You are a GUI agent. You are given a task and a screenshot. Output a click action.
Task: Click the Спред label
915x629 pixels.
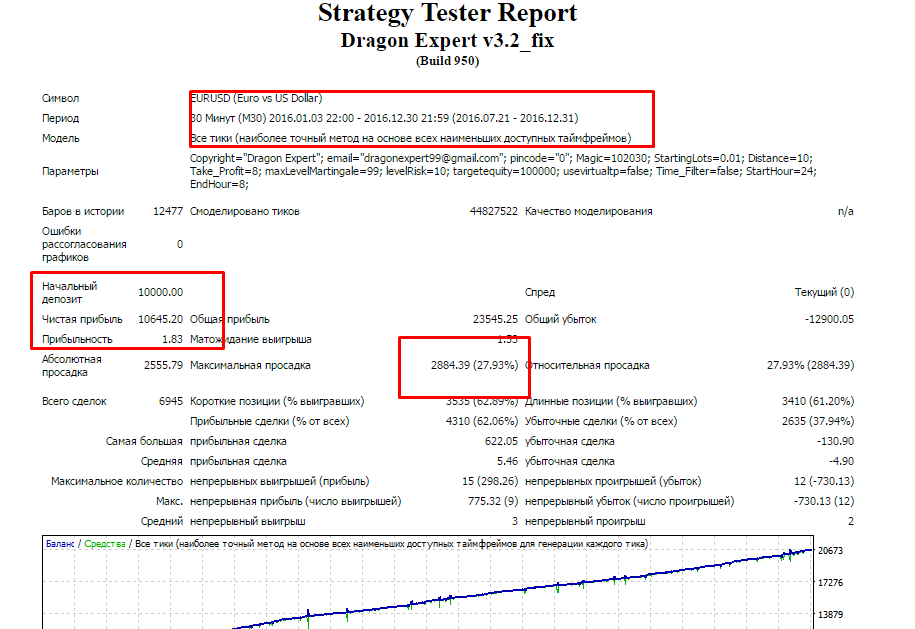click(x=540, y=292)
